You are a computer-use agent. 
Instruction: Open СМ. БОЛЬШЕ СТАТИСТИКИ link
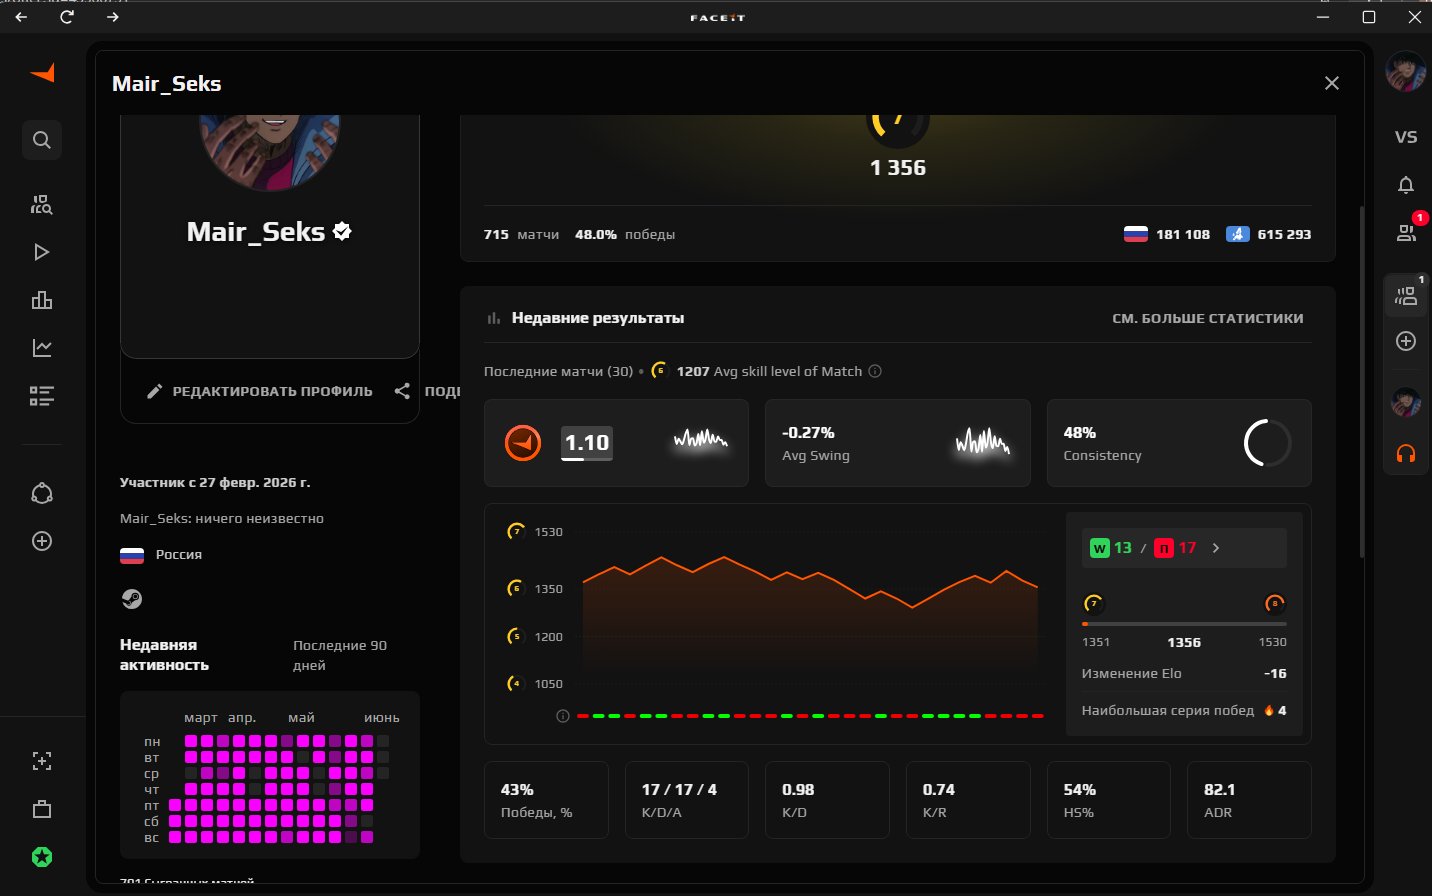point(1207,318)
